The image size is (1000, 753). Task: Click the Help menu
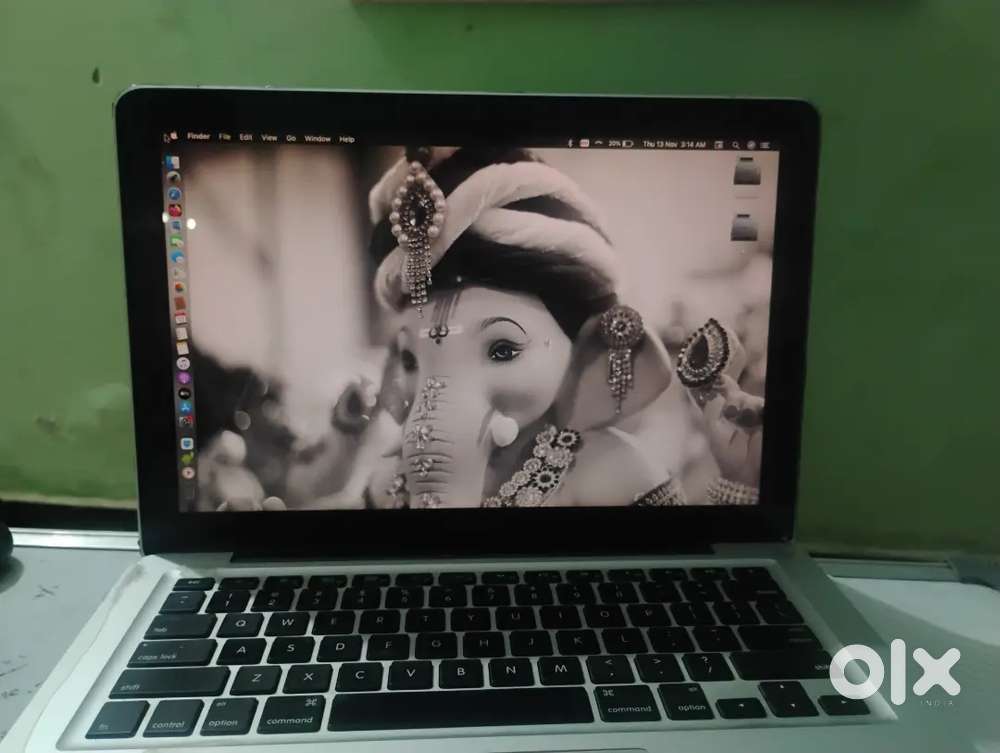point(347,139)
